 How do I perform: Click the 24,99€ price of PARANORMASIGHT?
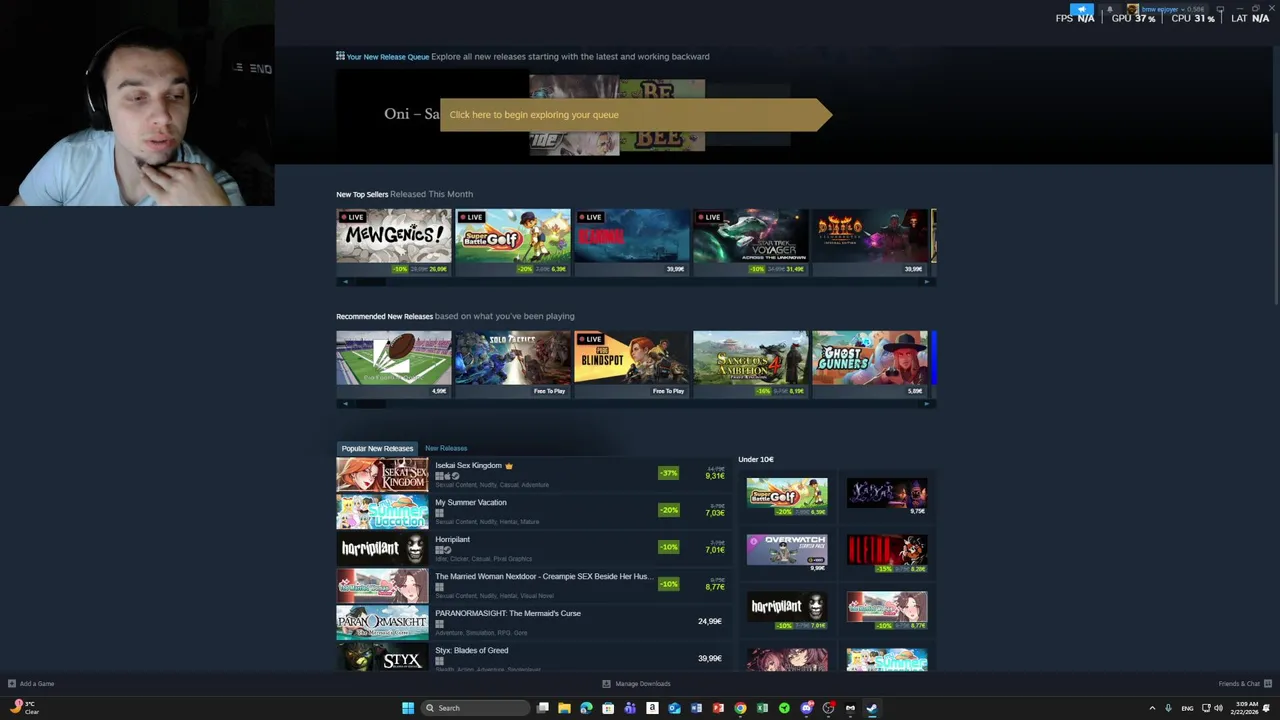pyautogui.click(x=709, y=621)
